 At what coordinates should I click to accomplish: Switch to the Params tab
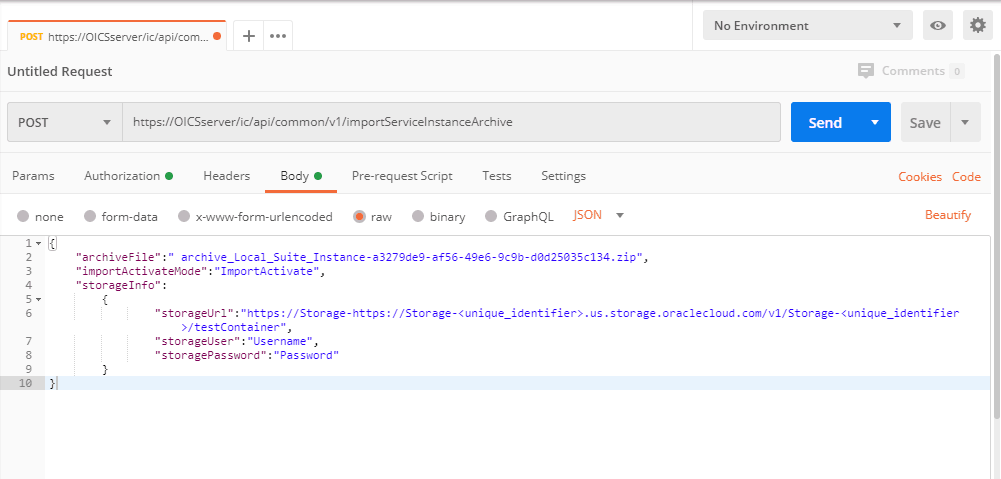pos(33,176)
